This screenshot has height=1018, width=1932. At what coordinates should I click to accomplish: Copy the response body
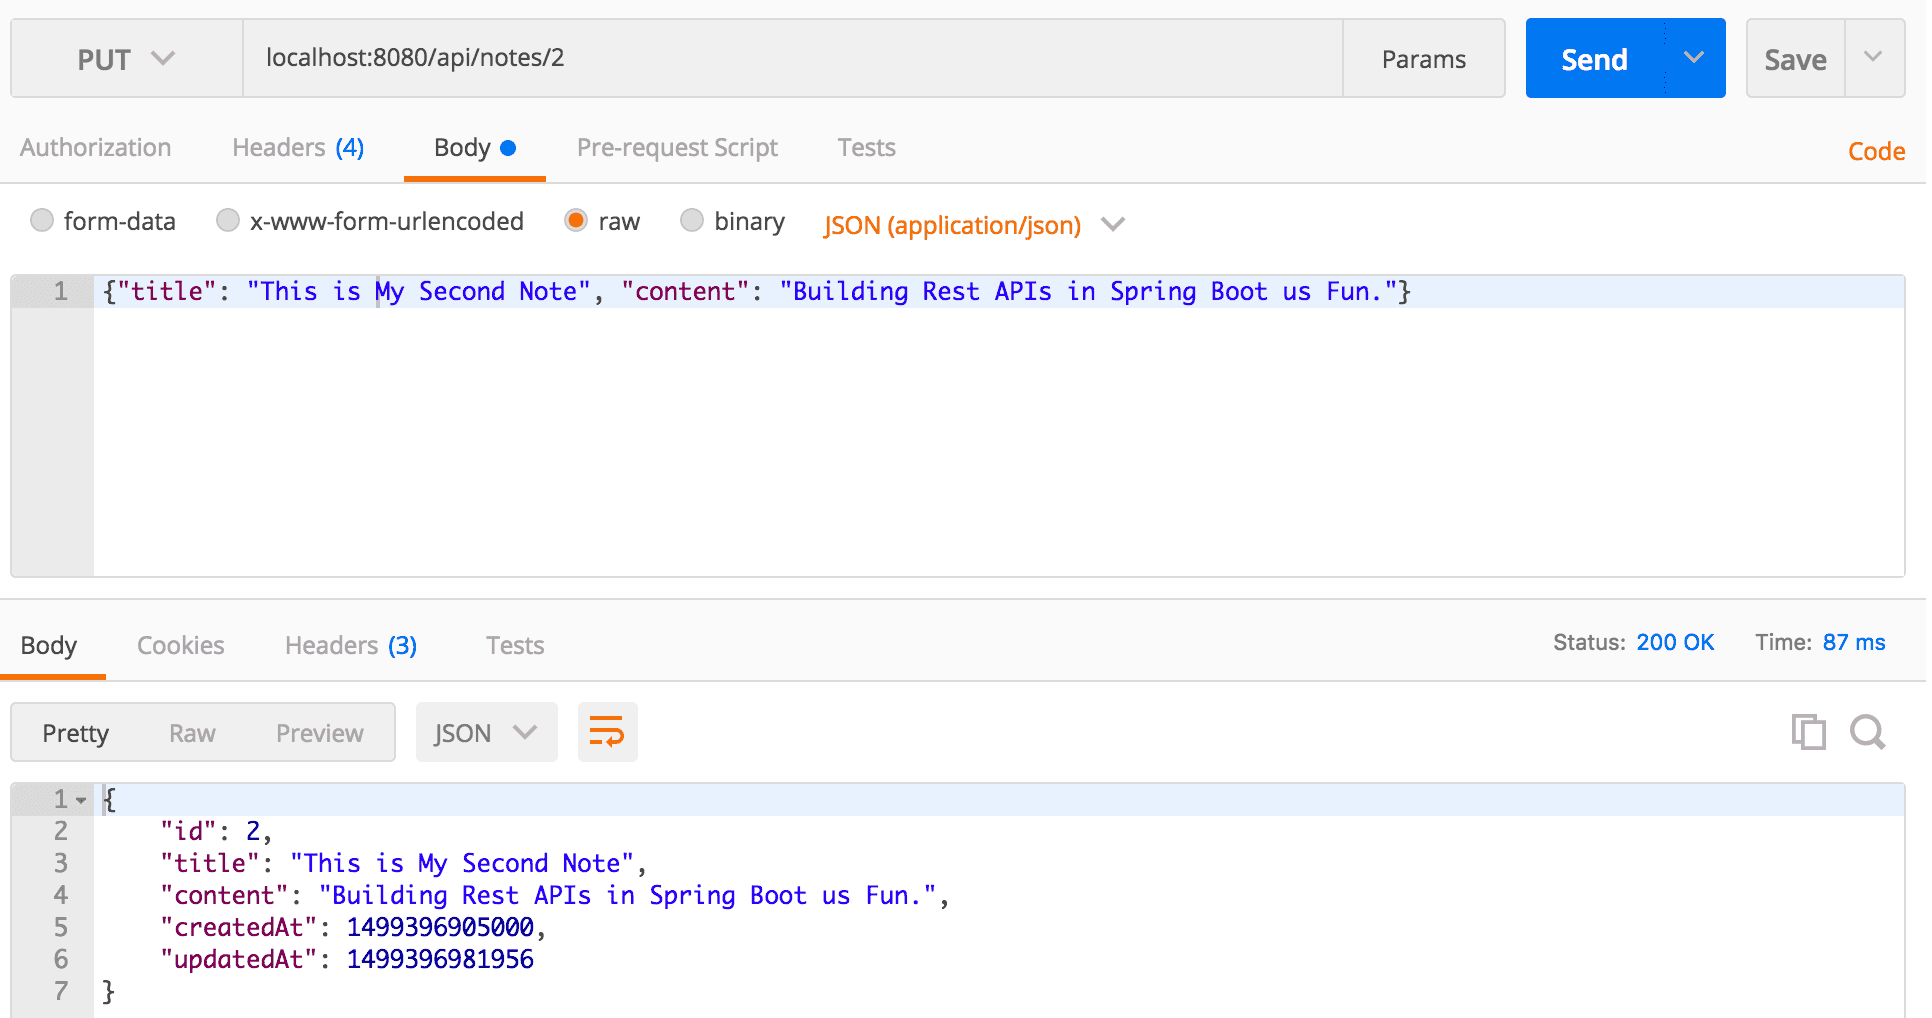(1808, 732)
